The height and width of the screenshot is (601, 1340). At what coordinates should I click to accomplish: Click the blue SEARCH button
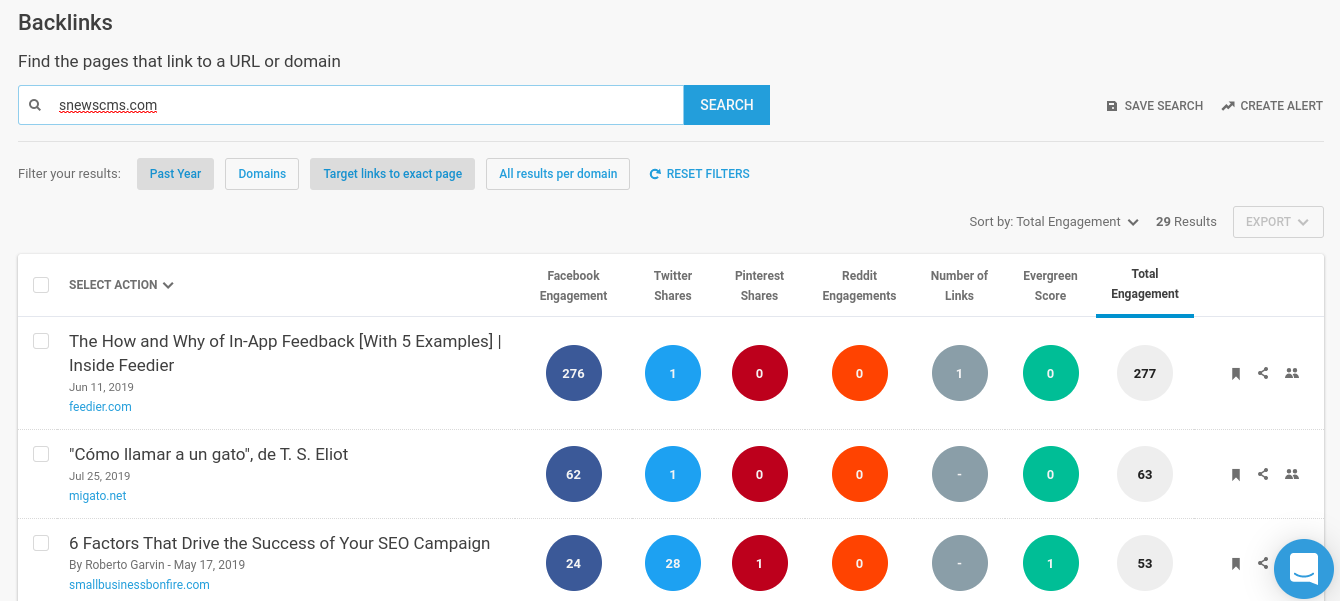click(x=727, y=105)
